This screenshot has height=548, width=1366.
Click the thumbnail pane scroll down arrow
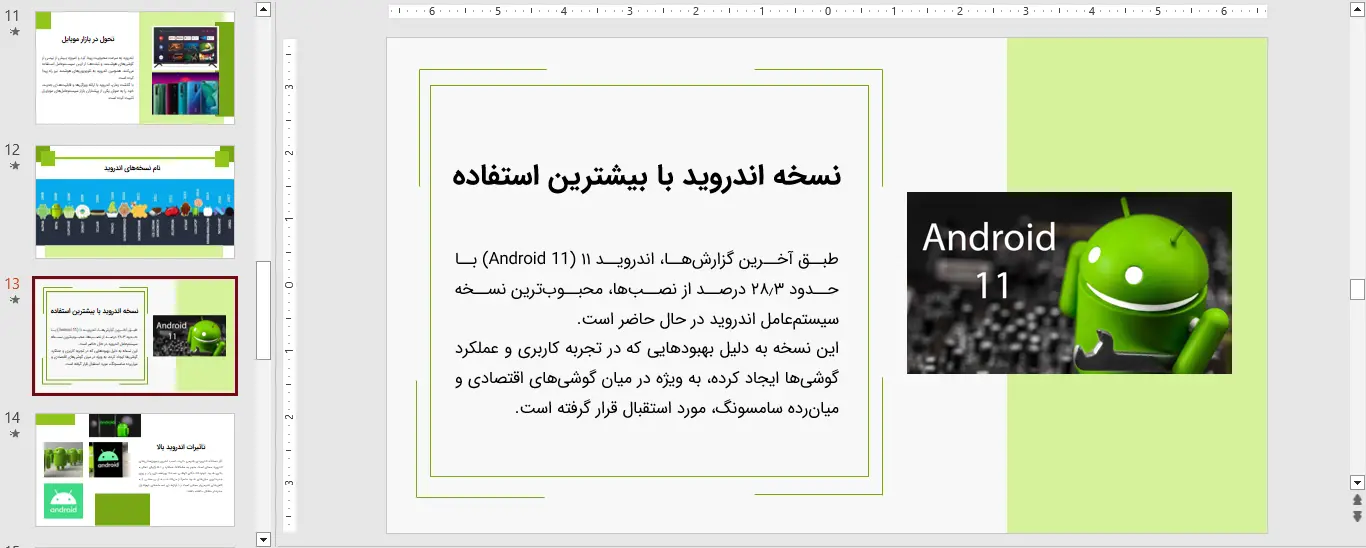click(x=264, y=539)
